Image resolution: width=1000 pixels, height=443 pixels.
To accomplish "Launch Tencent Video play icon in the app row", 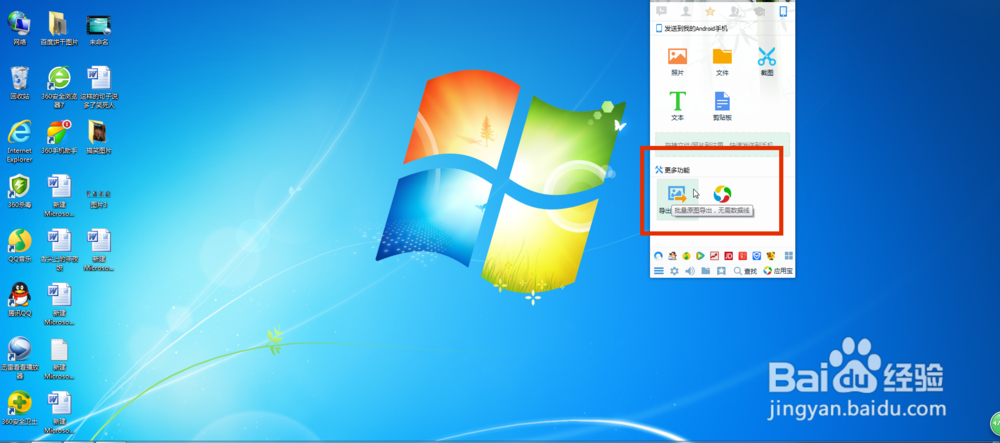I will click(x=700, y=256).
